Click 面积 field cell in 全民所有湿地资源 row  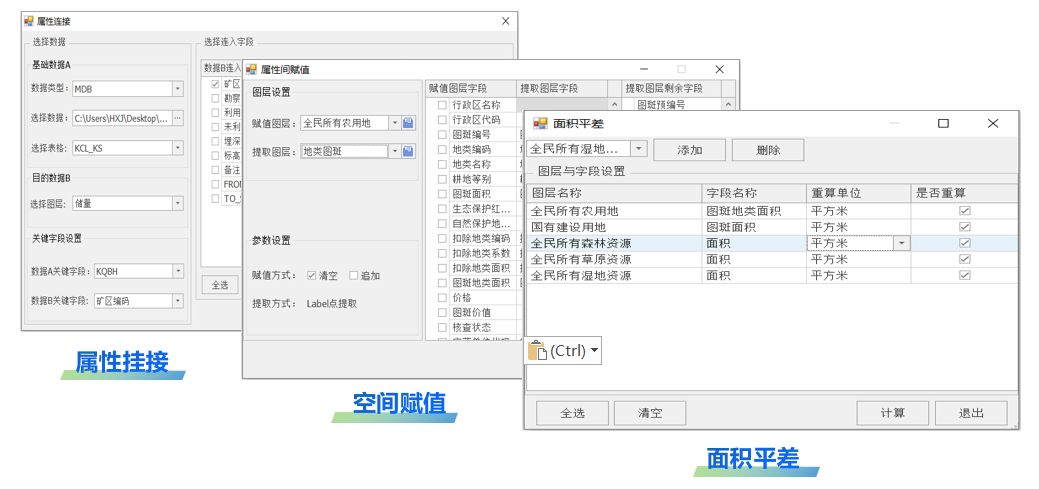[x=754, y=275]
